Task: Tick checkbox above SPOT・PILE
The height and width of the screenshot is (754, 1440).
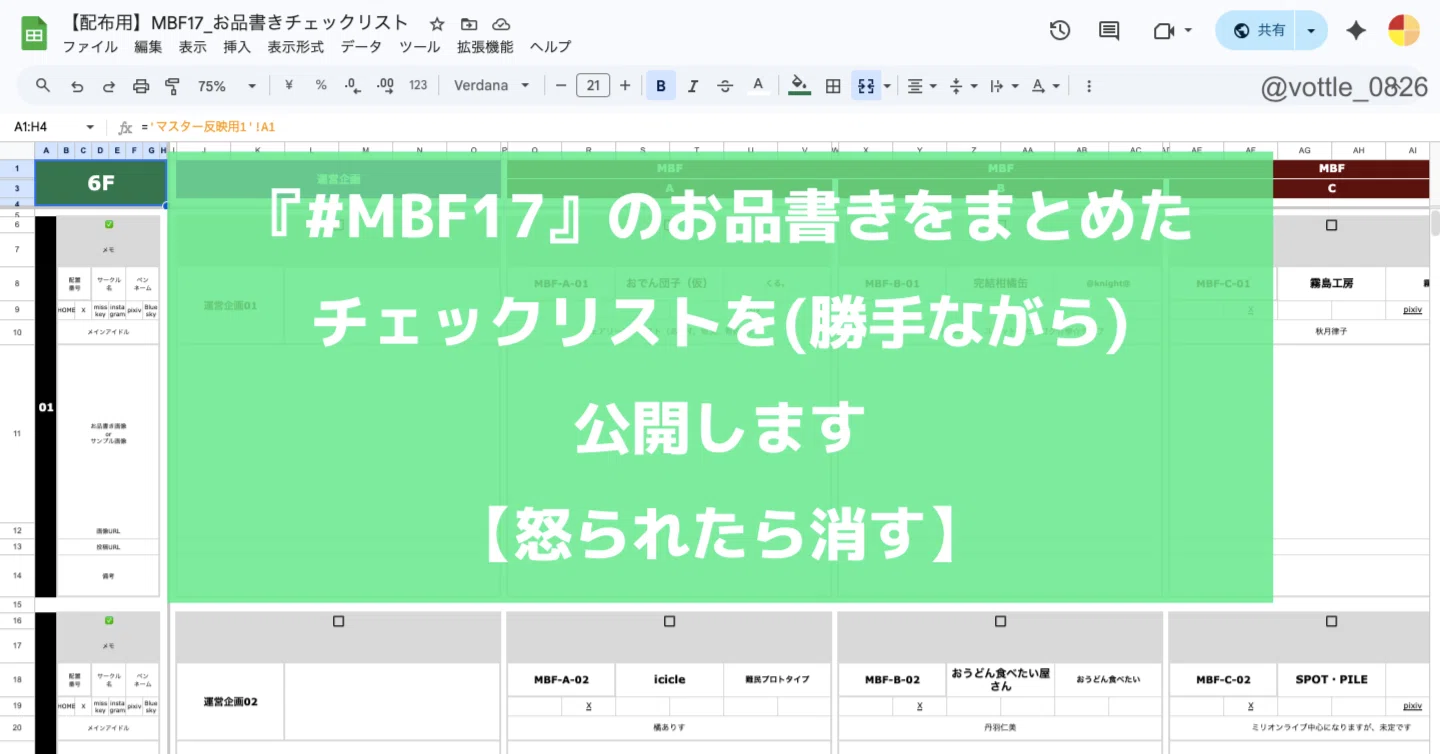Action: (1331, 621)
